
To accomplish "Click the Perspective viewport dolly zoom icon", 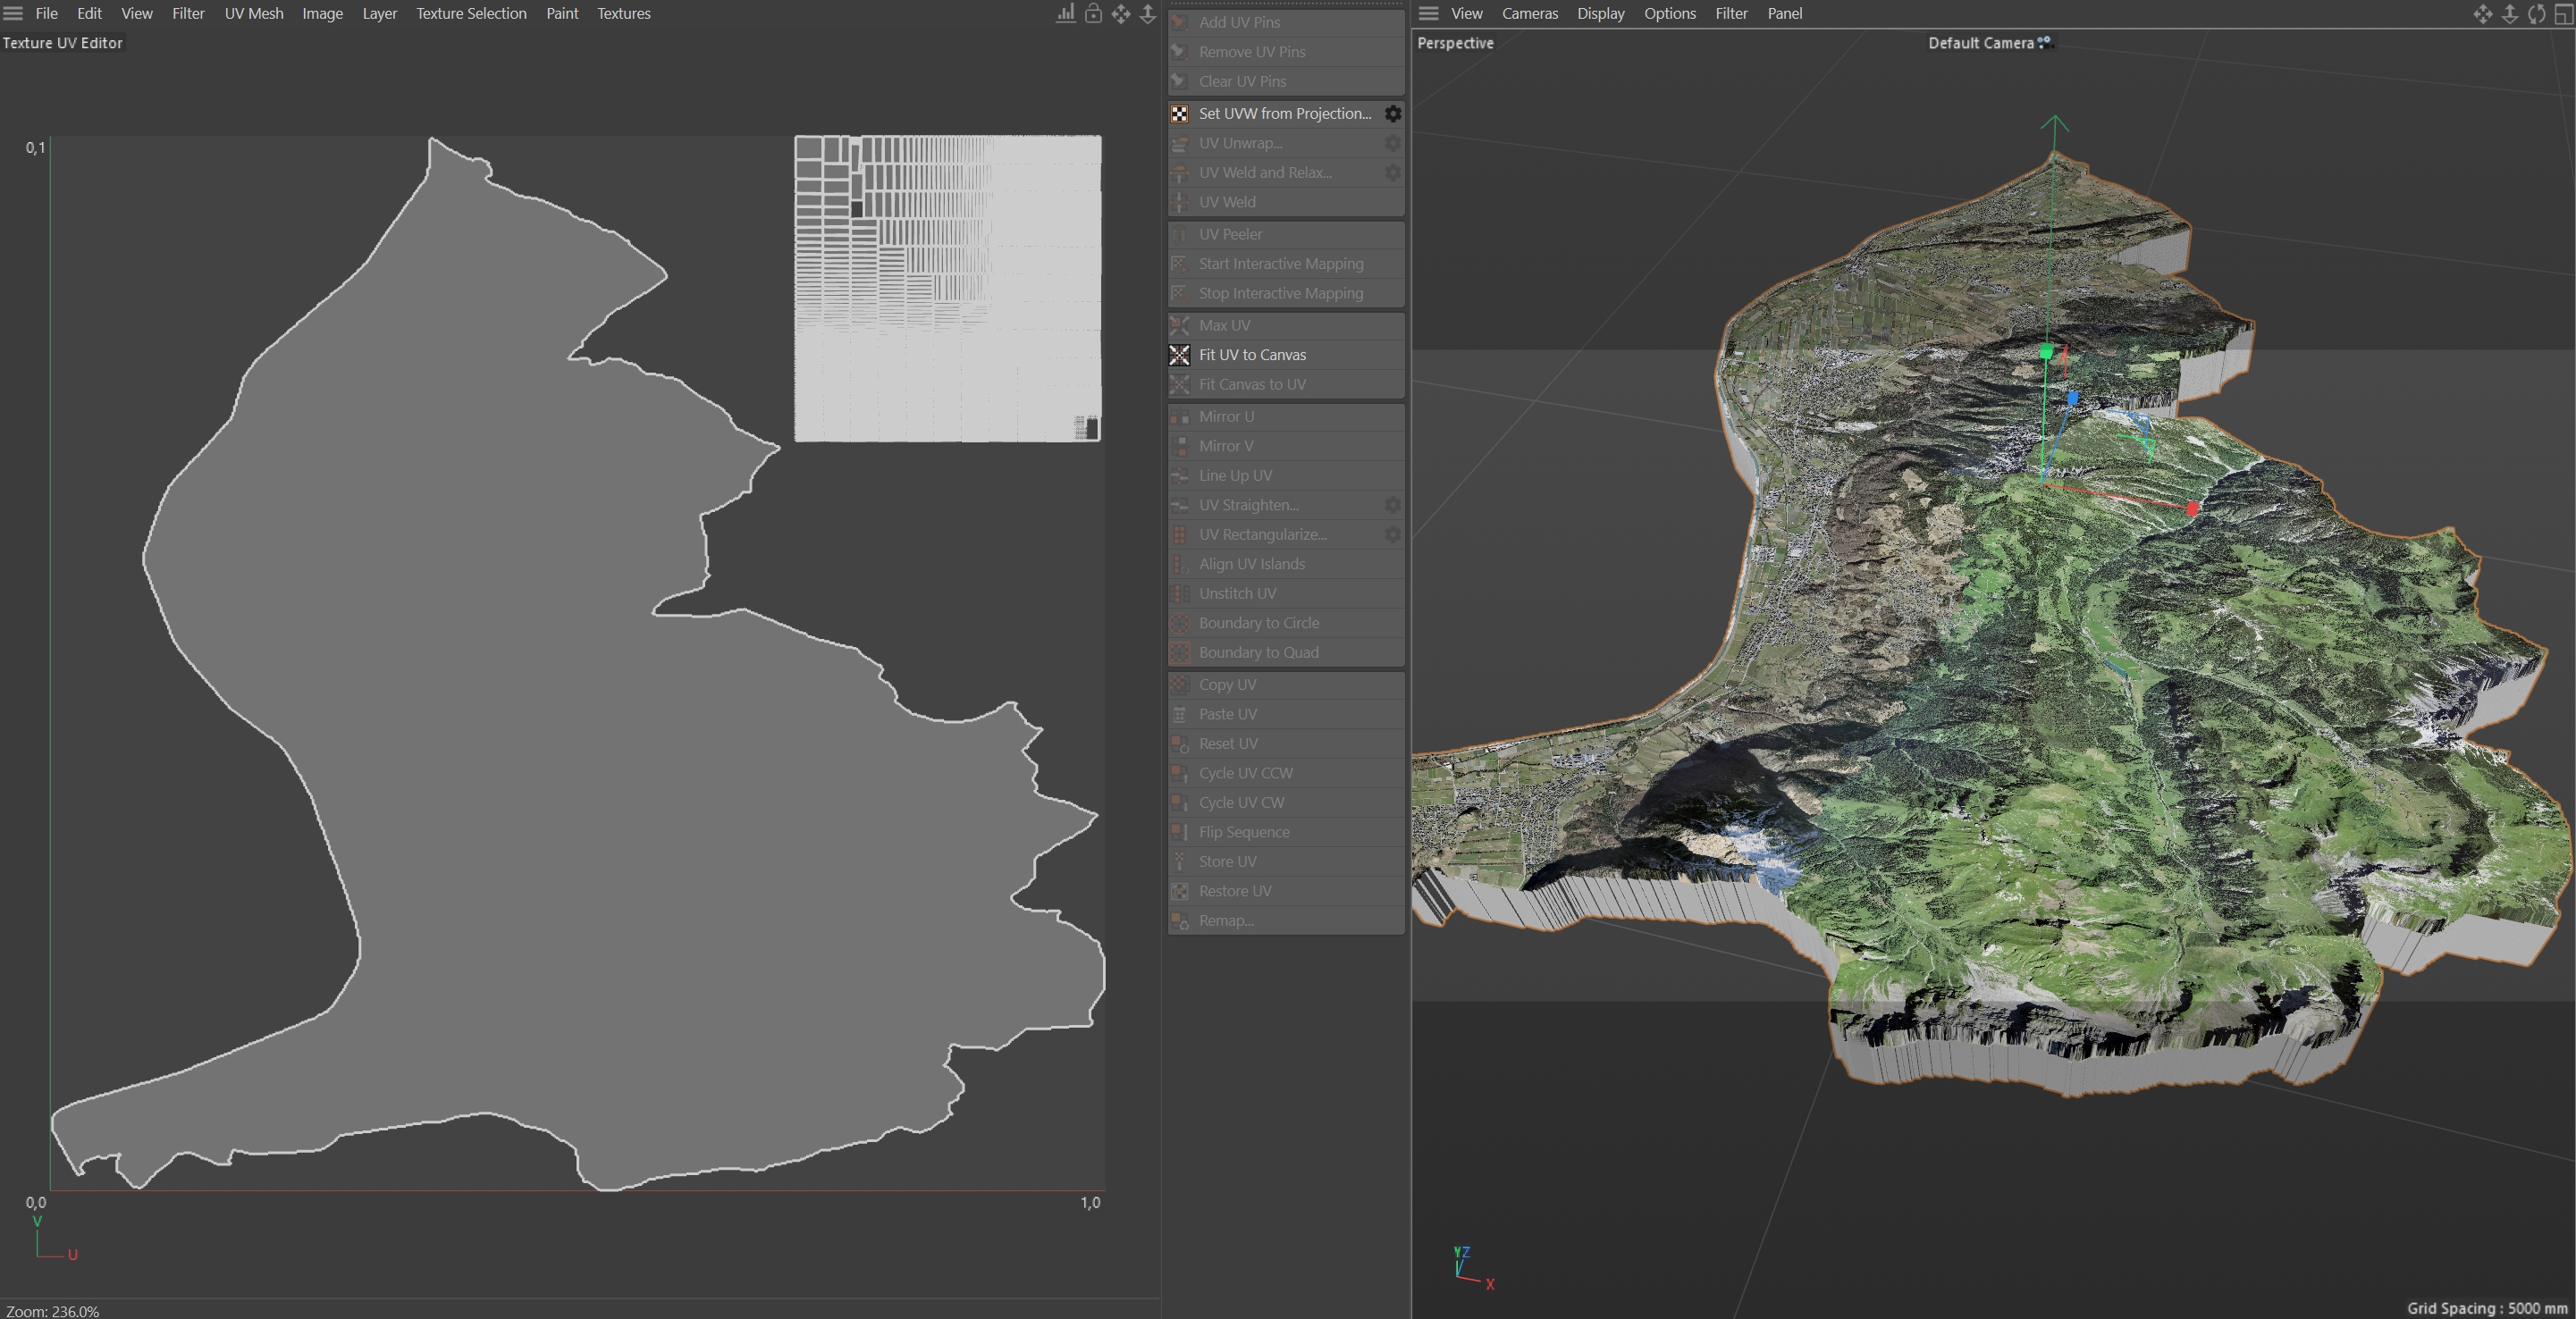I will tap(2509, 13).
